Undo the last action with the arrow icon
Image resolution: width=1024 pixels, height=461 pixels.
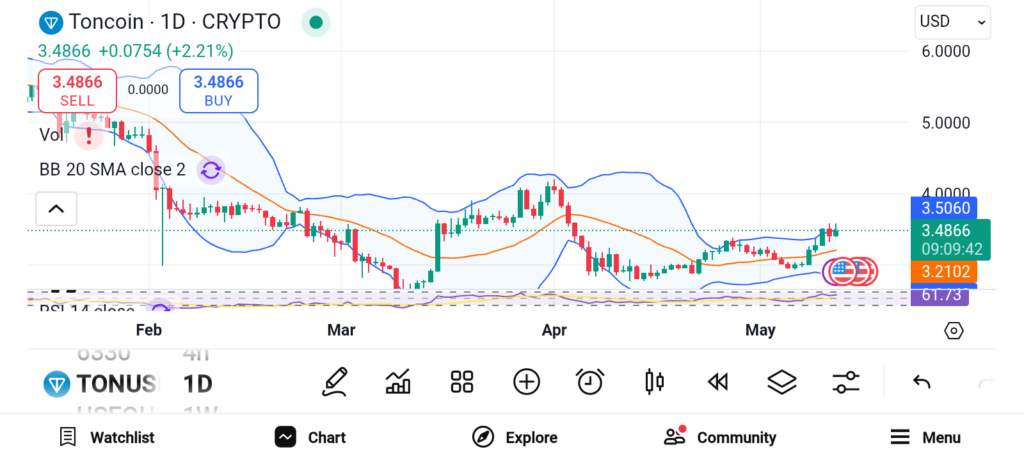(x=922, y=381)
